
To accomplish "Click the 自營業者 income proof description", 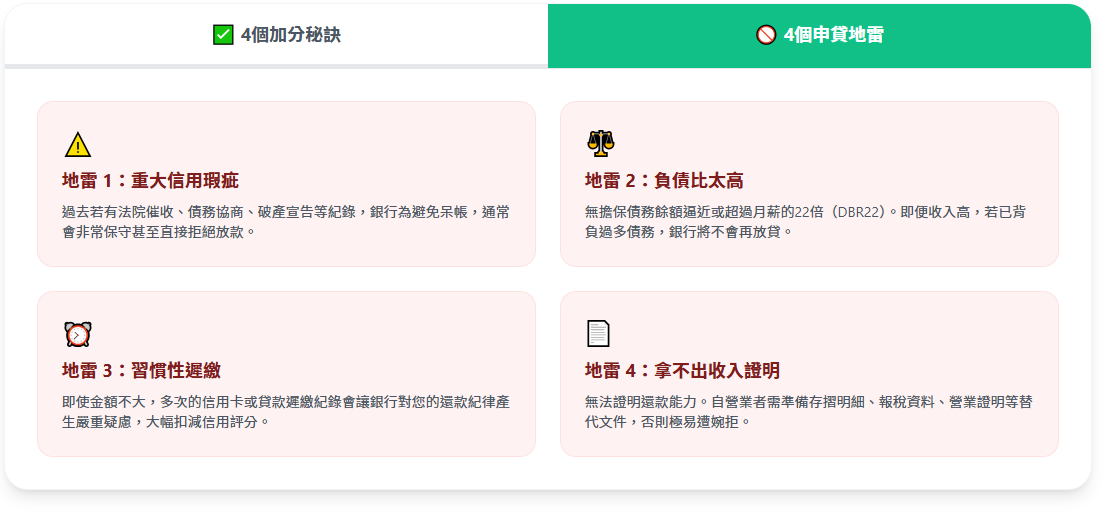I will [808, 411].
